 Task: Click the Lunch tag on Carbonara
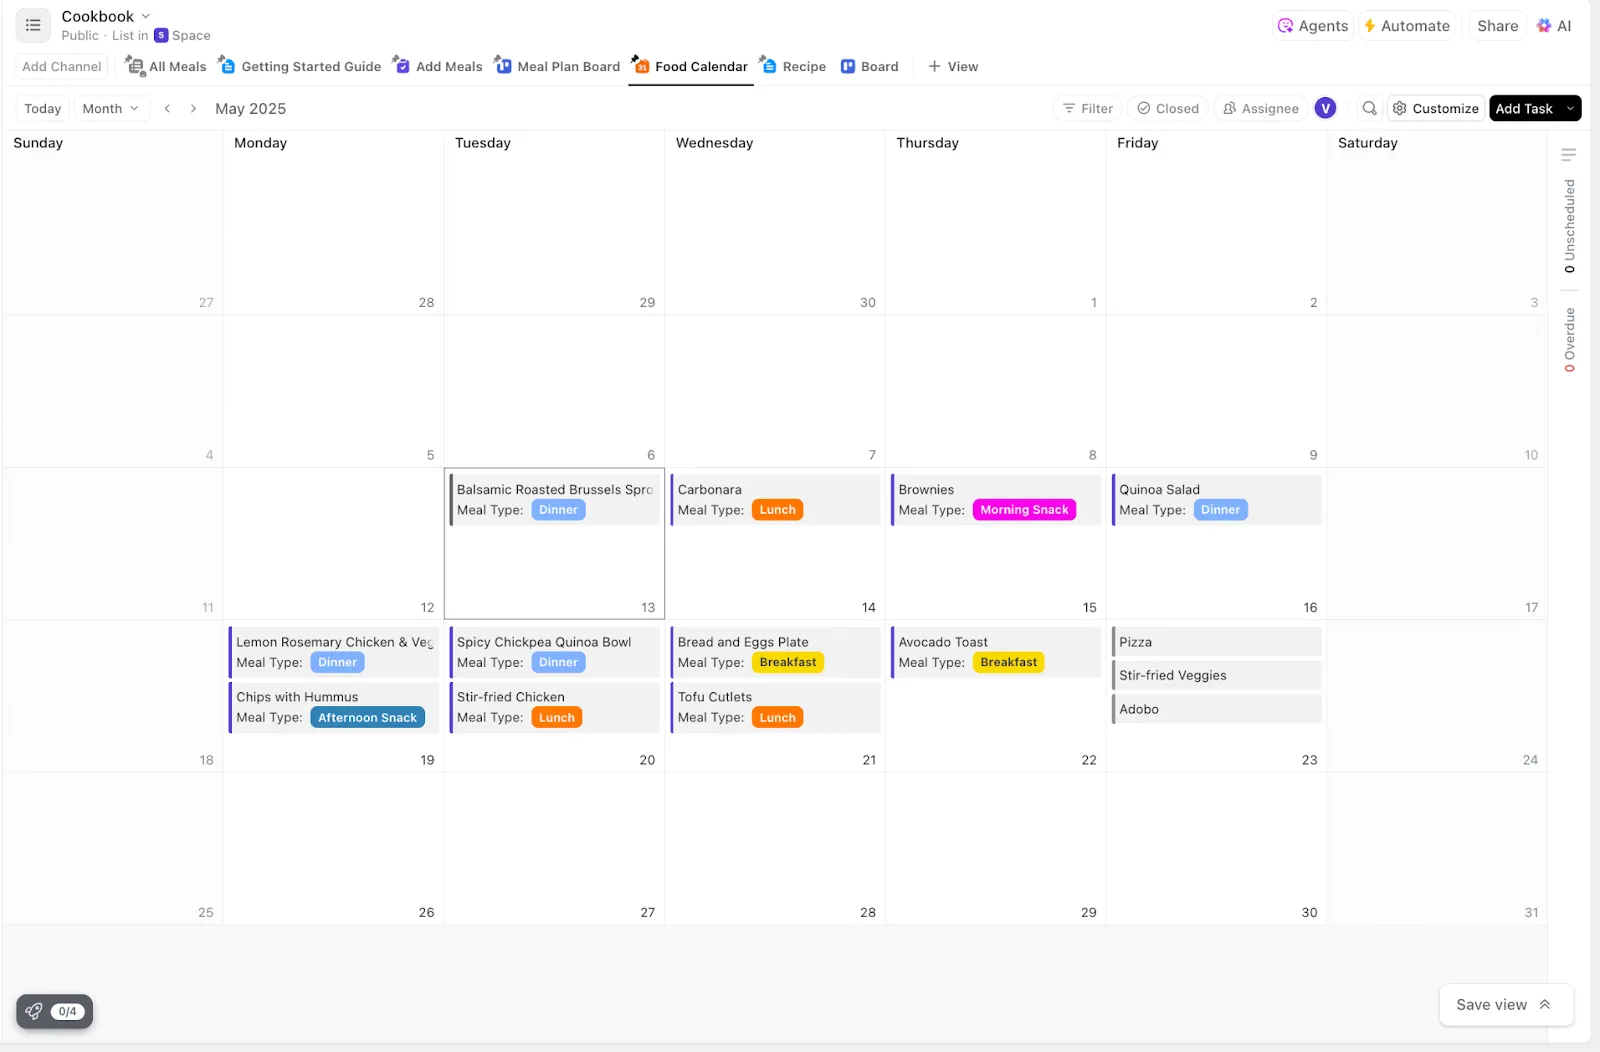pyautogui.click(x=777, y=510)
